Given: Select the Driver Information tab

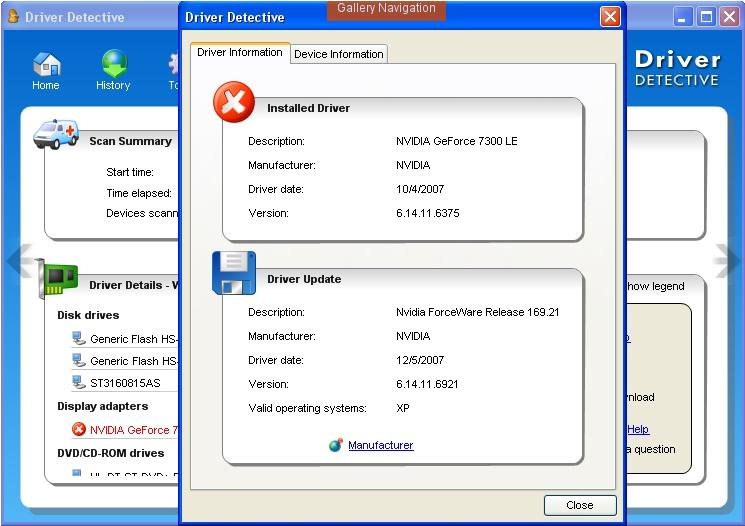Looking at the screenshot, I should click(x=240, y=52).
